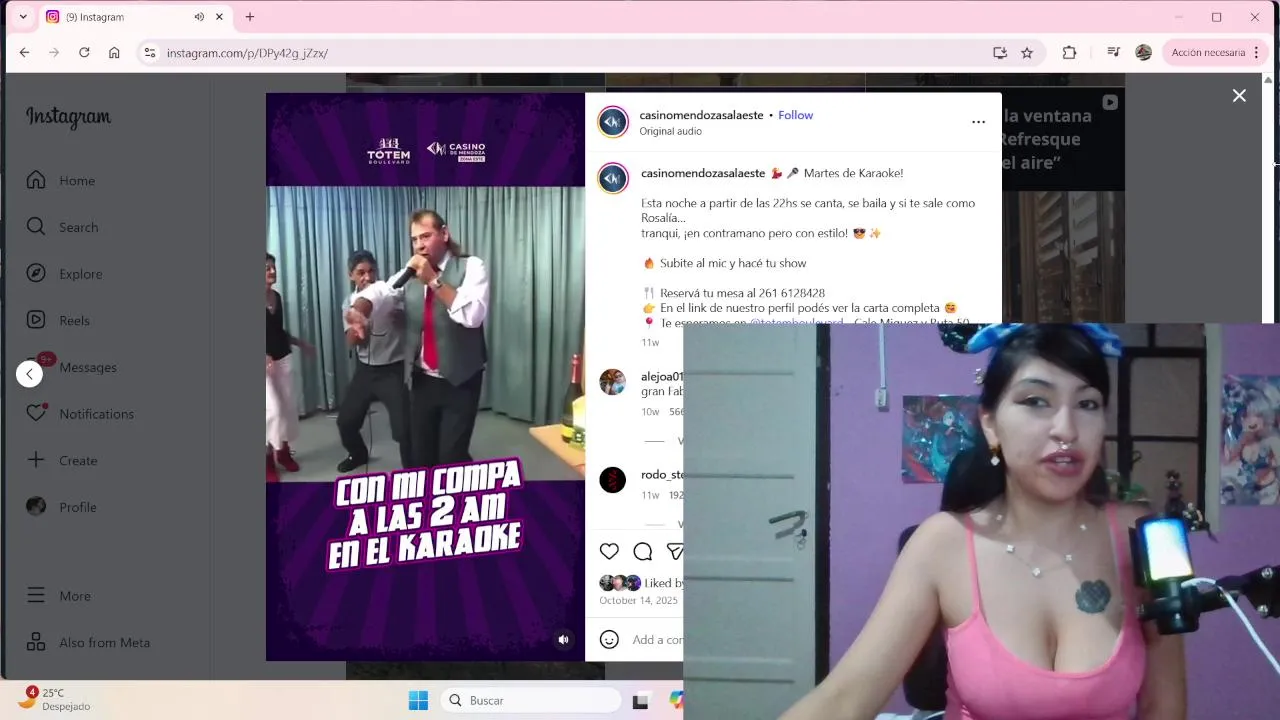Click taskbar Buscar search box
1280x720 pixels.
[531, 700]
